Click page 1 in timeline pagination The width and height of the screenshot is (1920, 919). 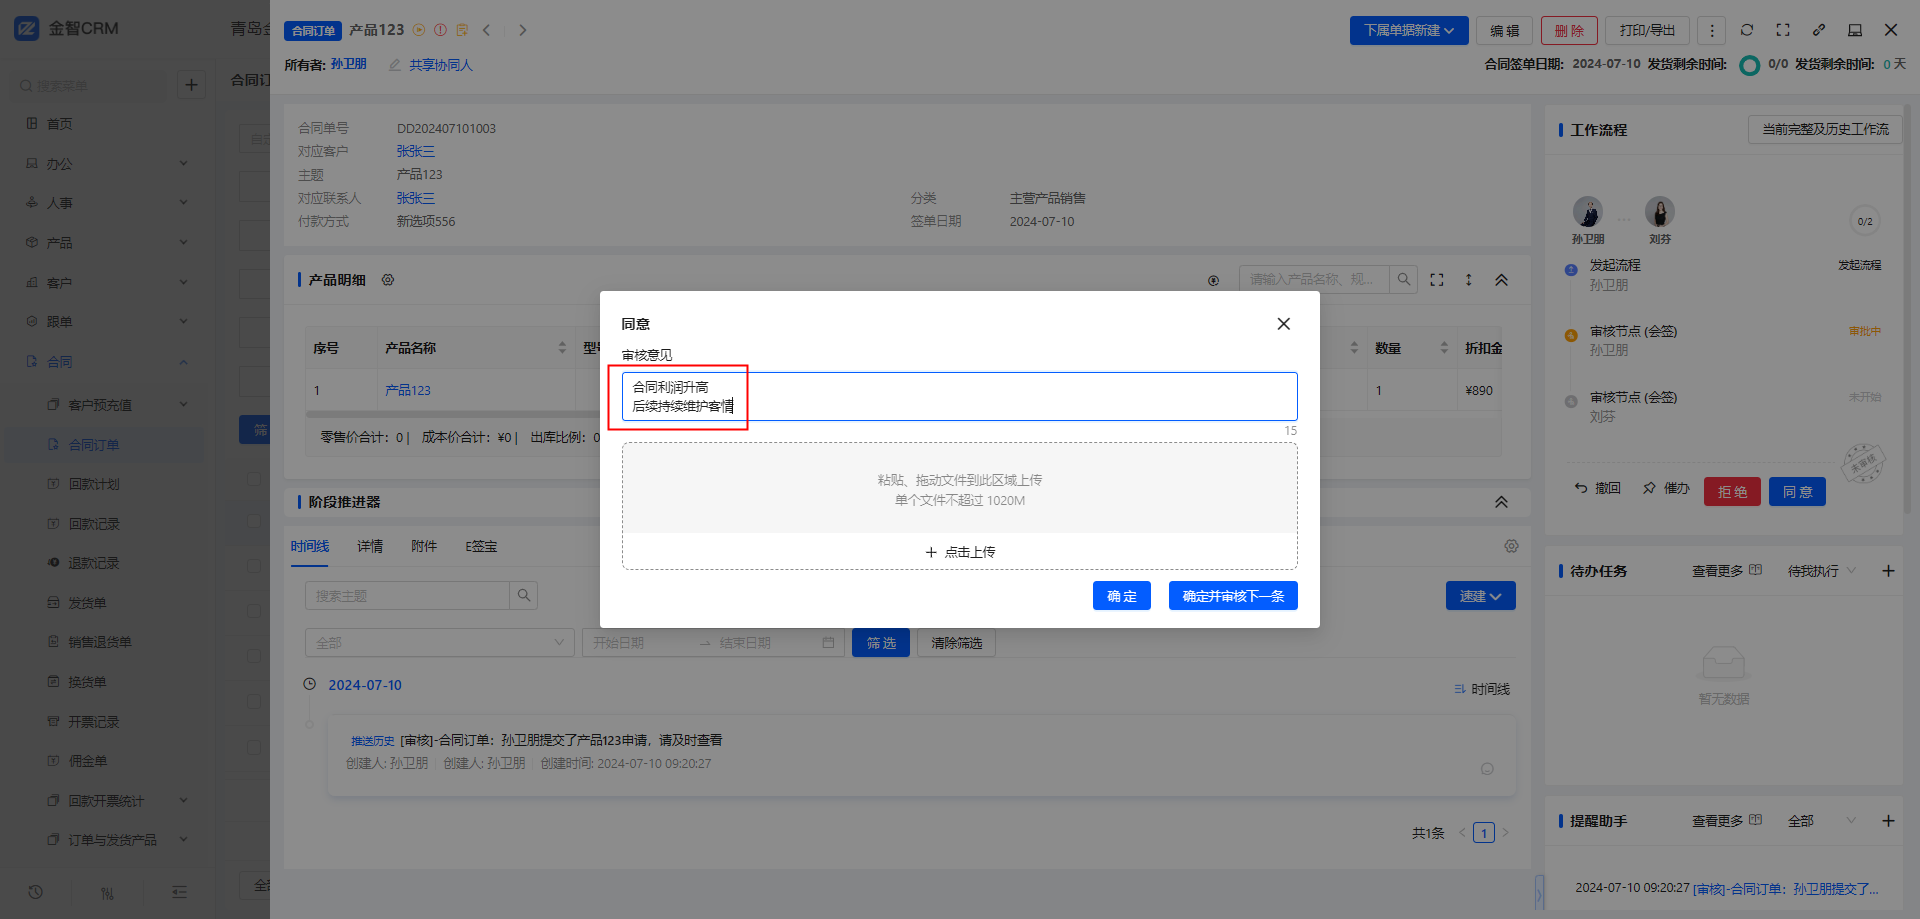pyautogui.click(x=1484, y=833)
